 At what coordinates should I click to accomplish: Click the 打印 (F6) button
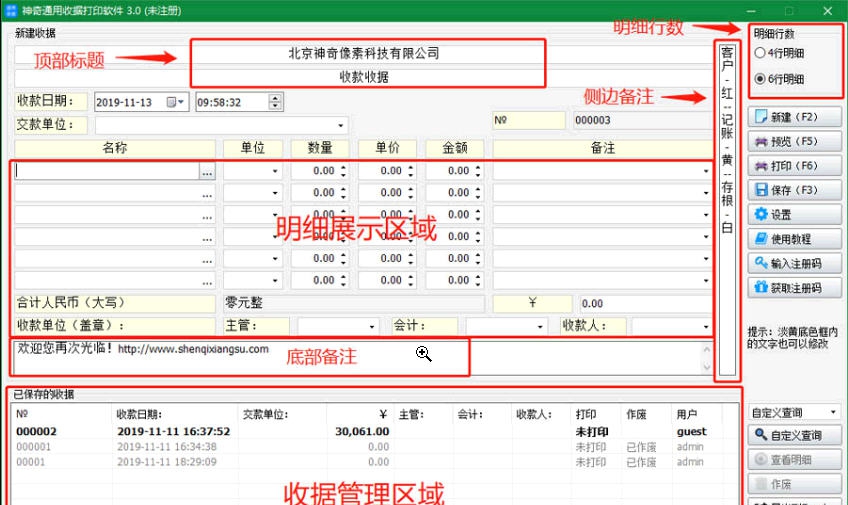pyautogui.click(x=794, y=165)
